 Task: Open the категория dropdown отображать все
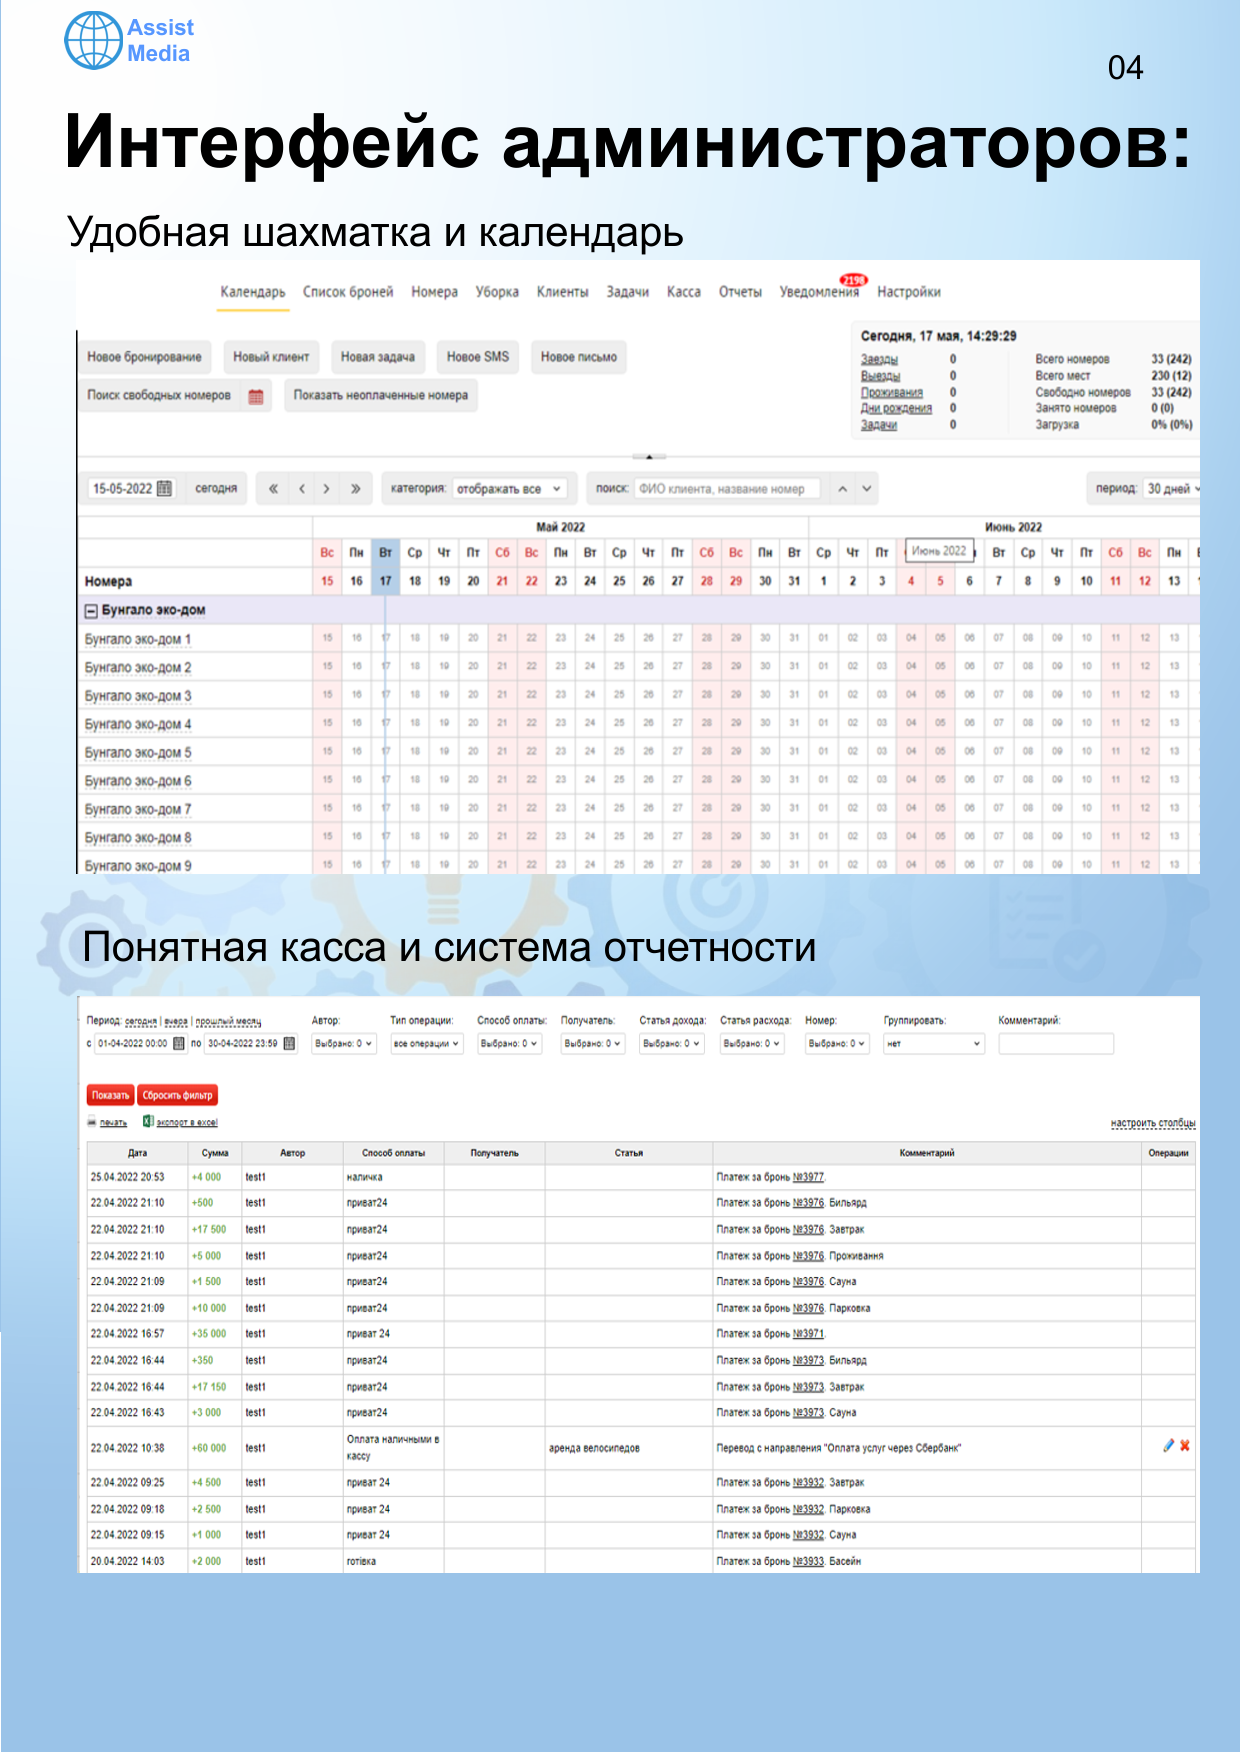510,489
